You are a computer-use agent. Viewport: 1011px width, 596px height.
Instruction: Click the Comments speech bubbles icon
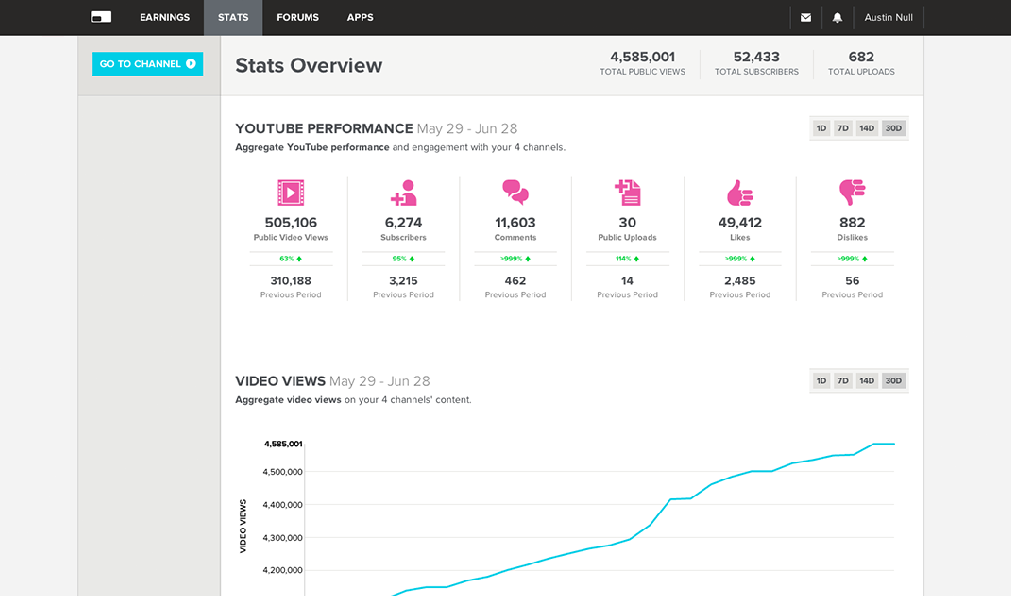515,192
